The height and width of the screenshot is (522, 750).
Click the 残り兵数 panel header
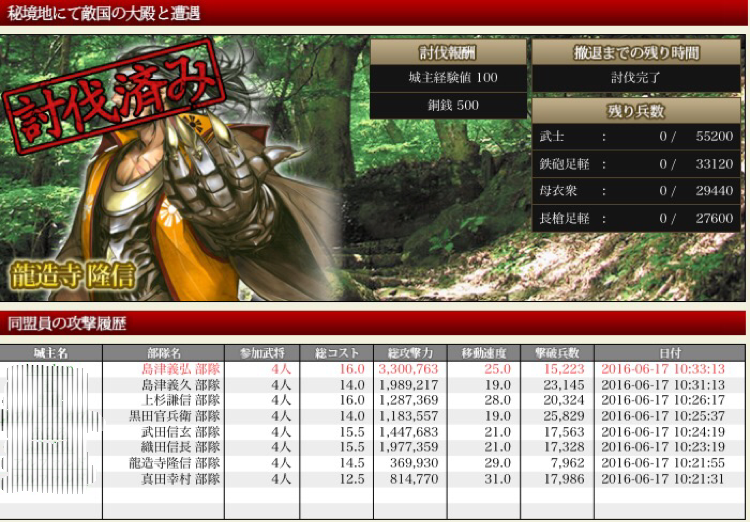(x=636, y=111)
